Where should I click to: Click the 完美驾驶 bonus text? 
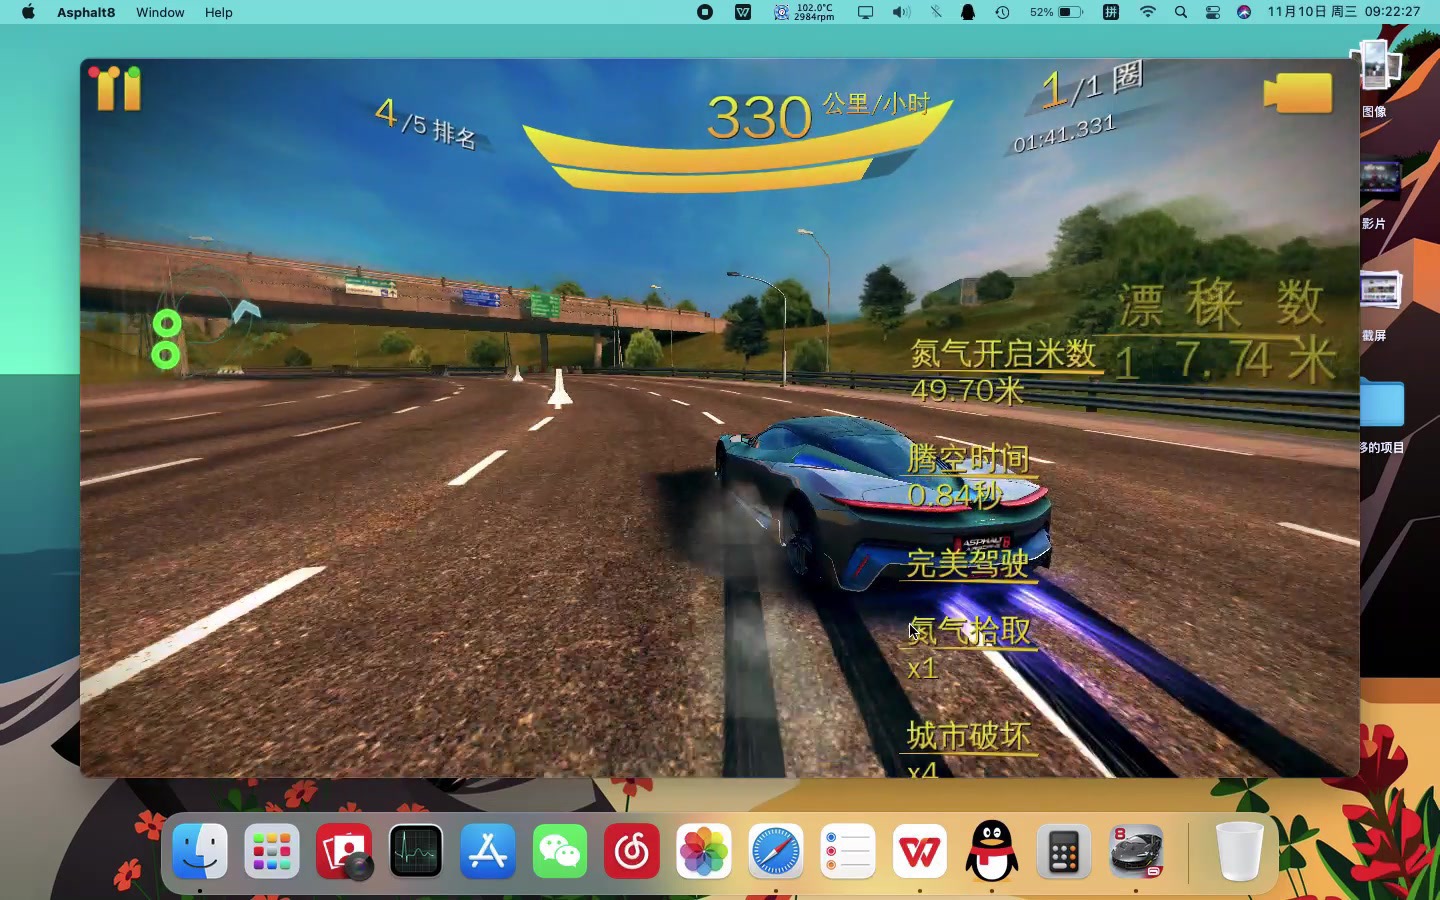[x=968, y=563]
